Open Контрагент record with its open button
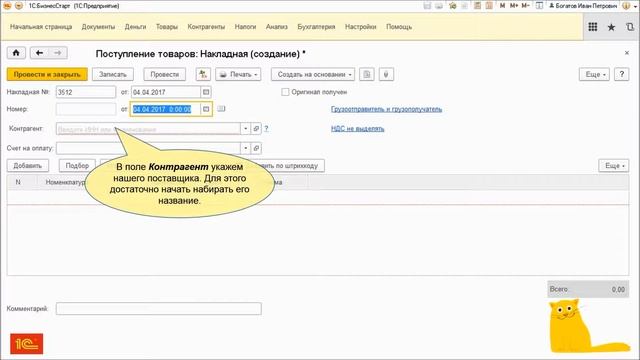Image resolution: width=640 pixels, height=360 pixels. [x=256, y=129]
